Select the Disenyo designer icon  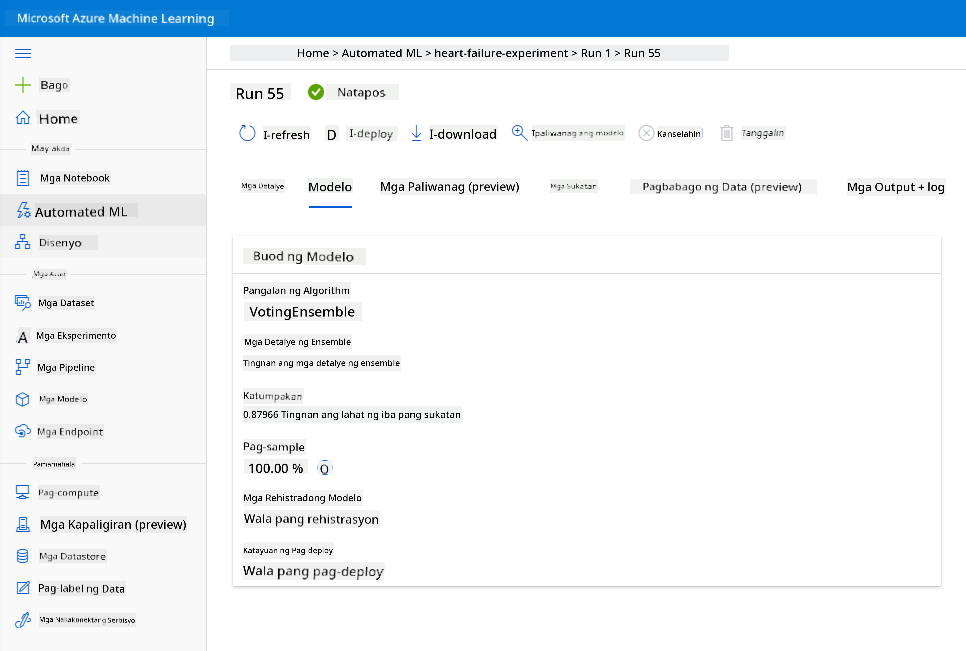23,242
